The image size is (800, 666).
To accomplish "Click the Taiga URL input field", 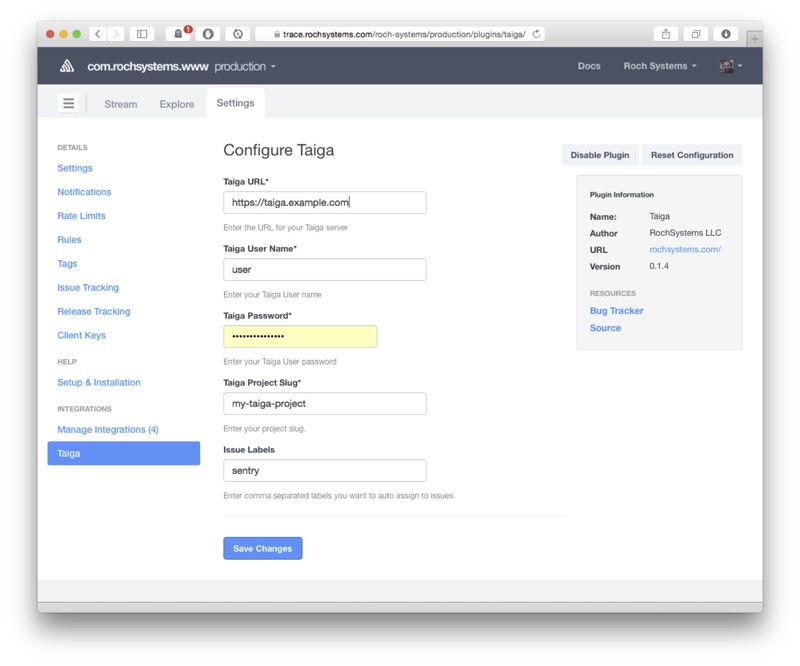I will (x=324, y=203).
